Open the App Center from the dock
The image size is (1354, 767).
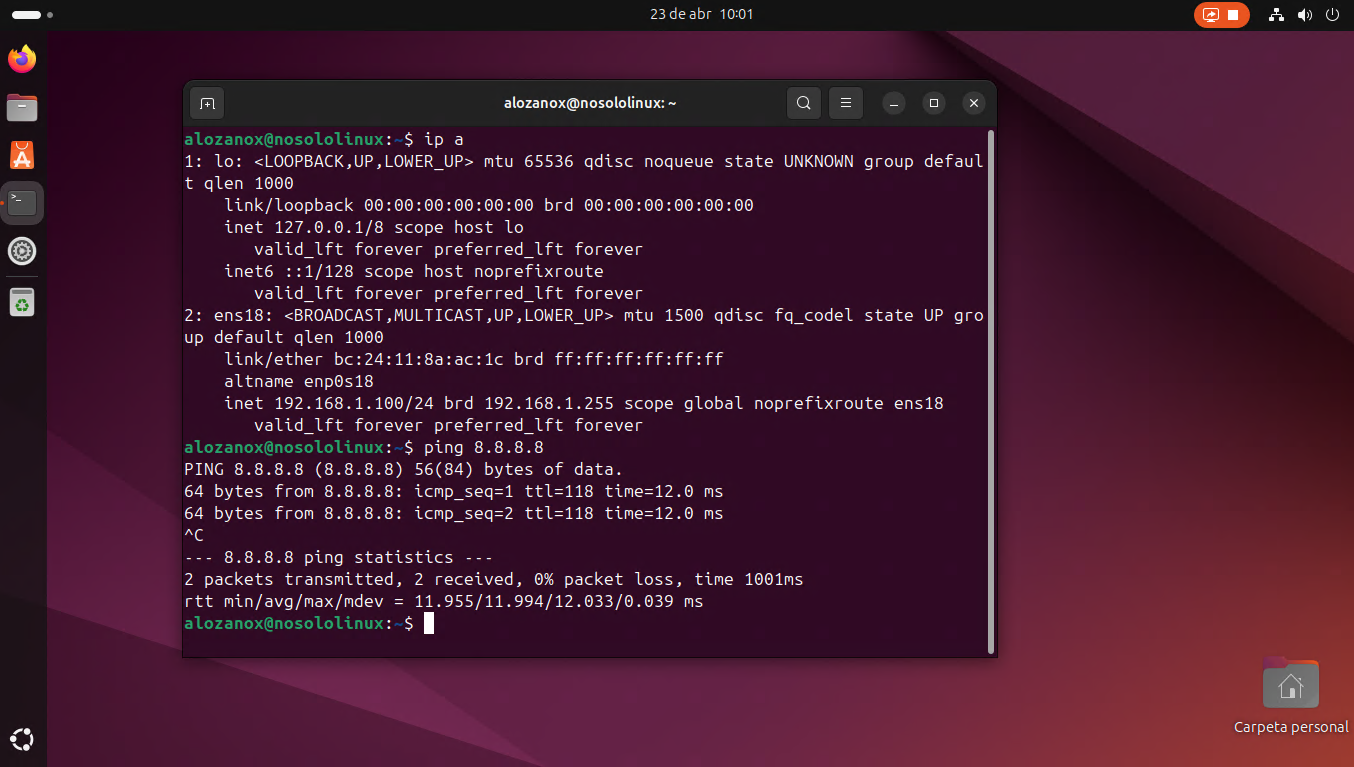pyautogui.click(x=22, y=155)
